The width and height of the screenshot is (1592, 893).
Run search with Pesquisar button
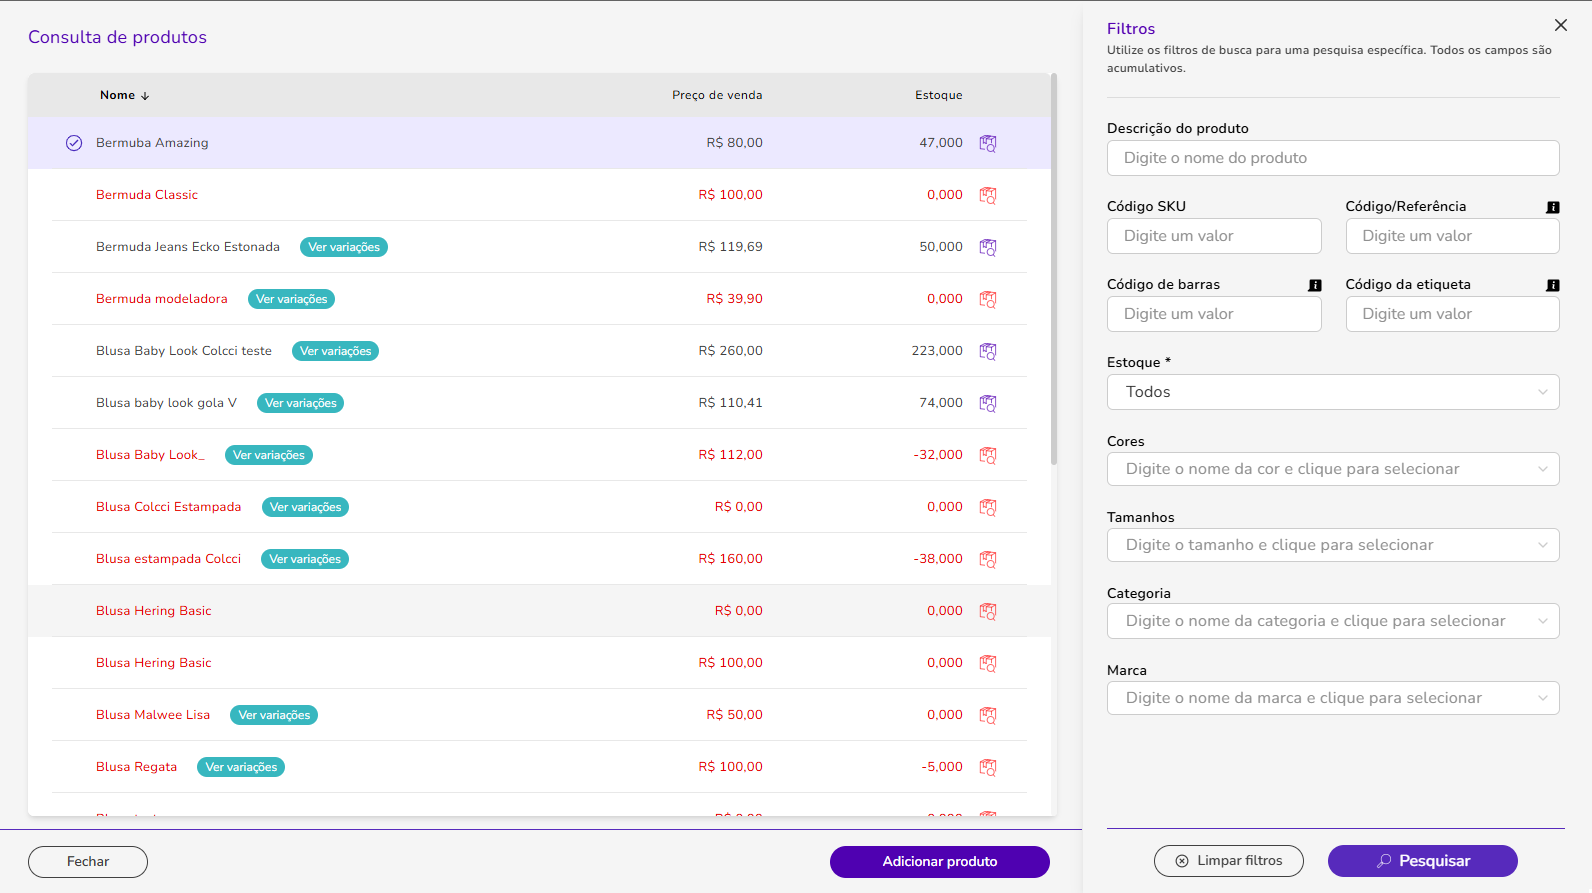pyautogui.click(x=1423, y=861)
